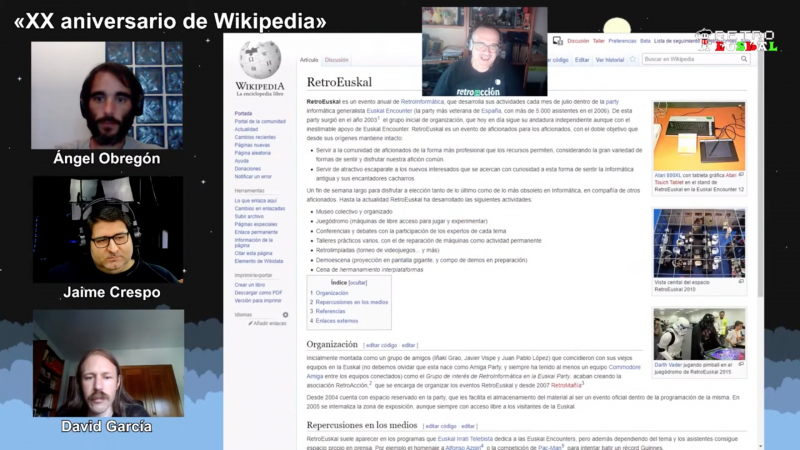Image resolution: width=800 pixels, height=450 pixels.
Task: Open Páginas especiales link
Action: coord(256,224)
